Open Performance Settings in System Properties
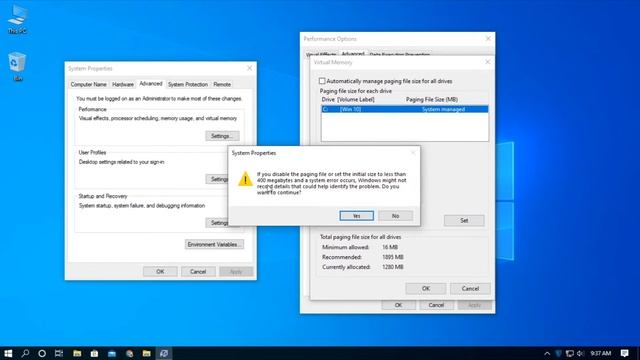 [x=222, y=136]
